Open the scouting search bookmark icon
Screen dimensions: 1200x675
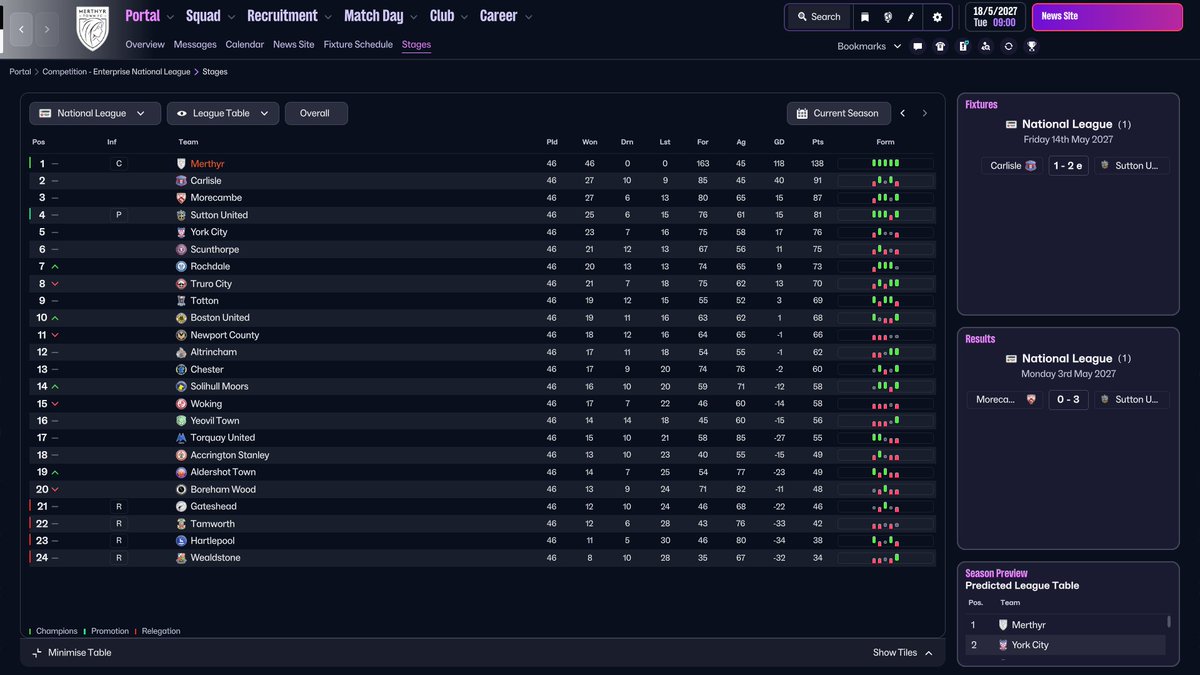tap(986, 46)
